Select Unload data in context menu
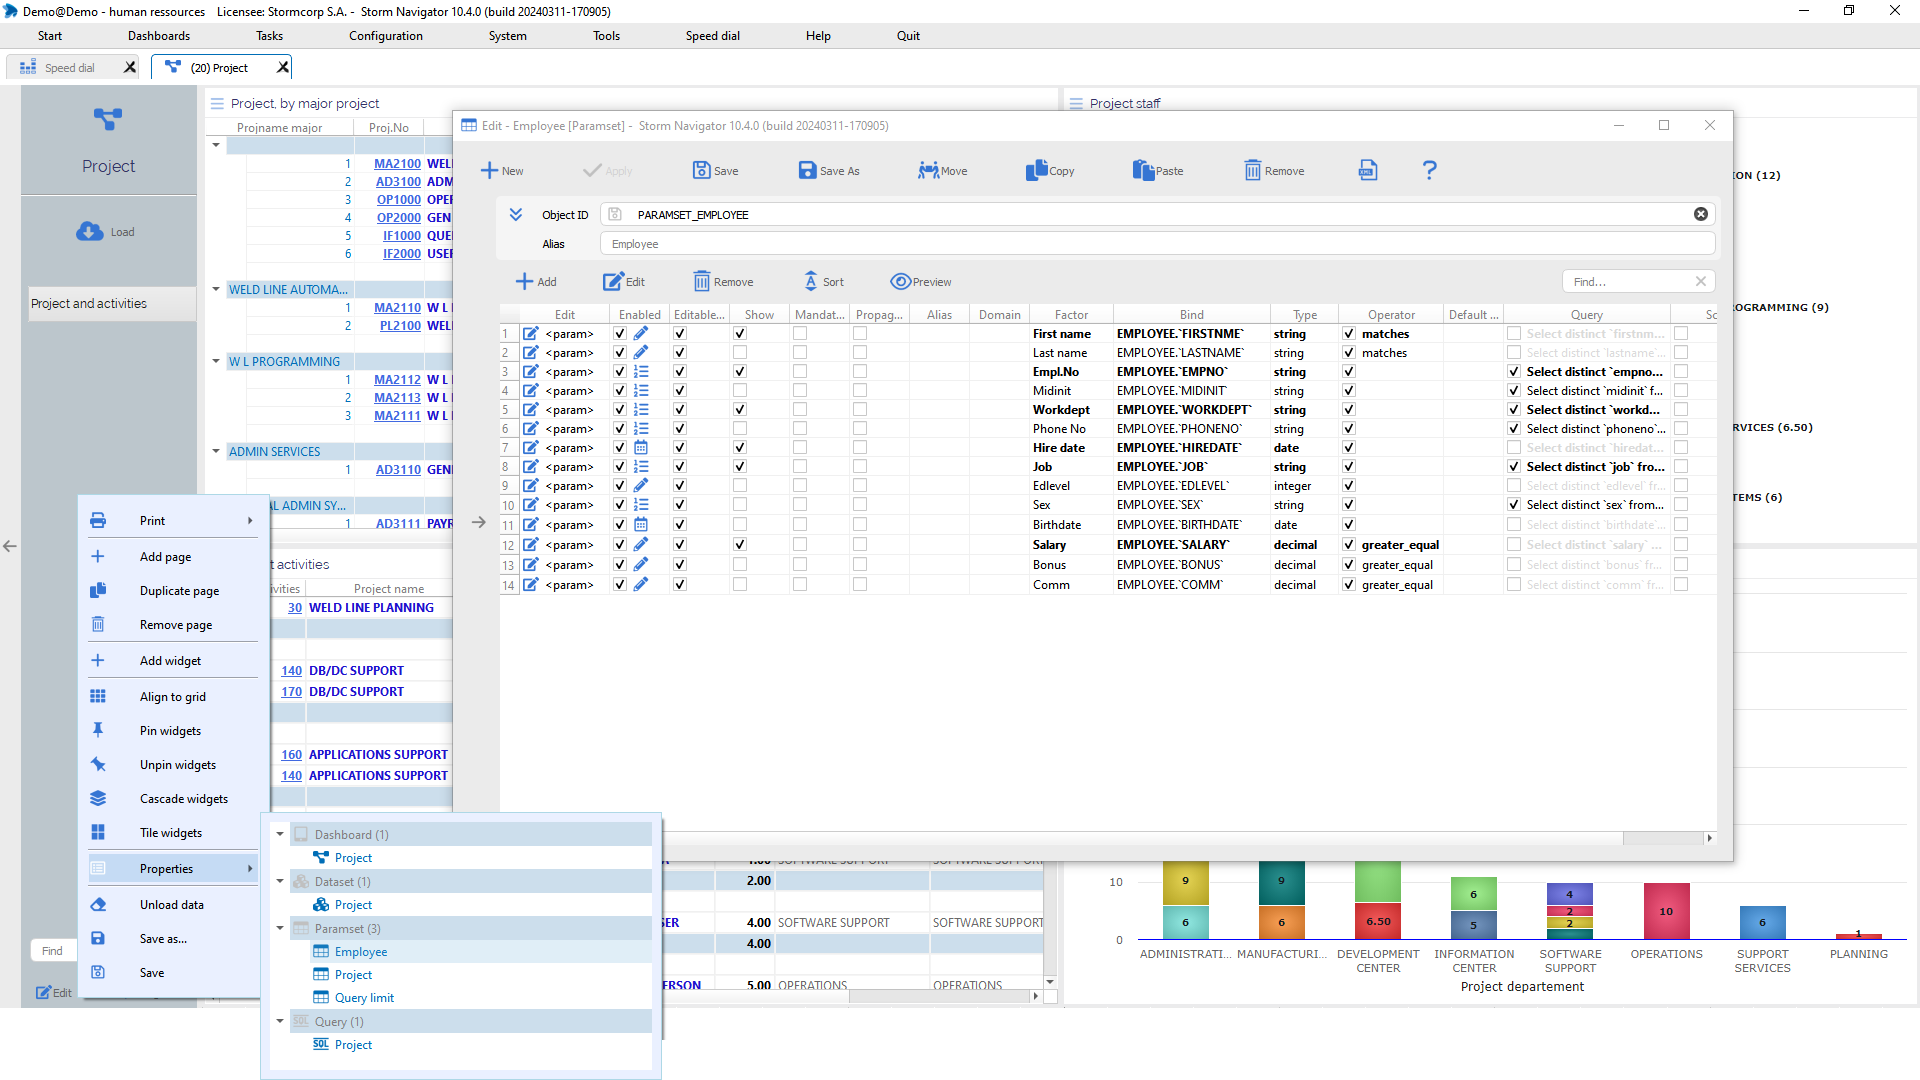Image resolution: width=1920 pixels, height=1080 pixels. pos(172,904)
